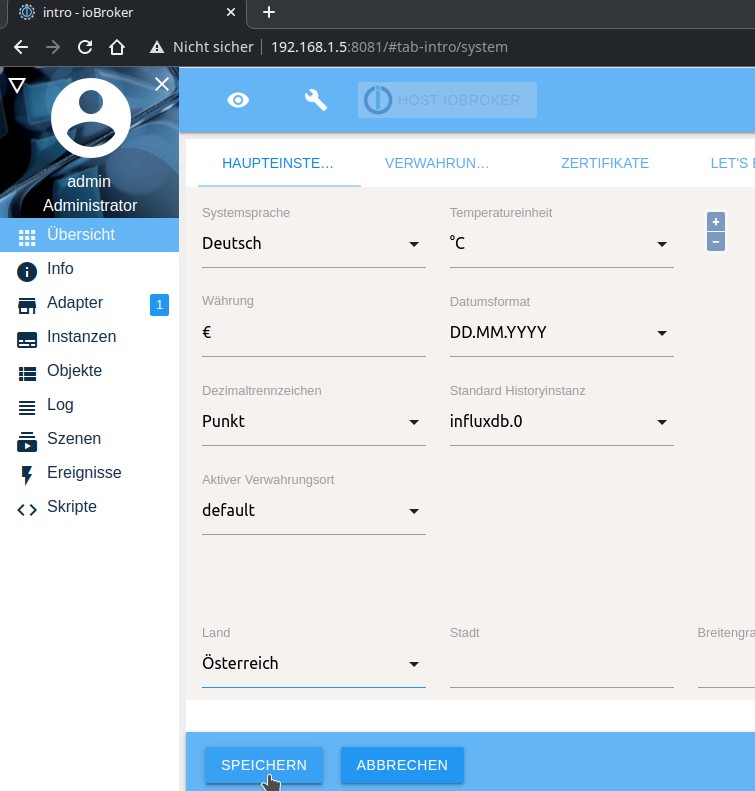The image size is (755, 791).
Task: Zoom in map with plus button
Action: coord(716,222)
